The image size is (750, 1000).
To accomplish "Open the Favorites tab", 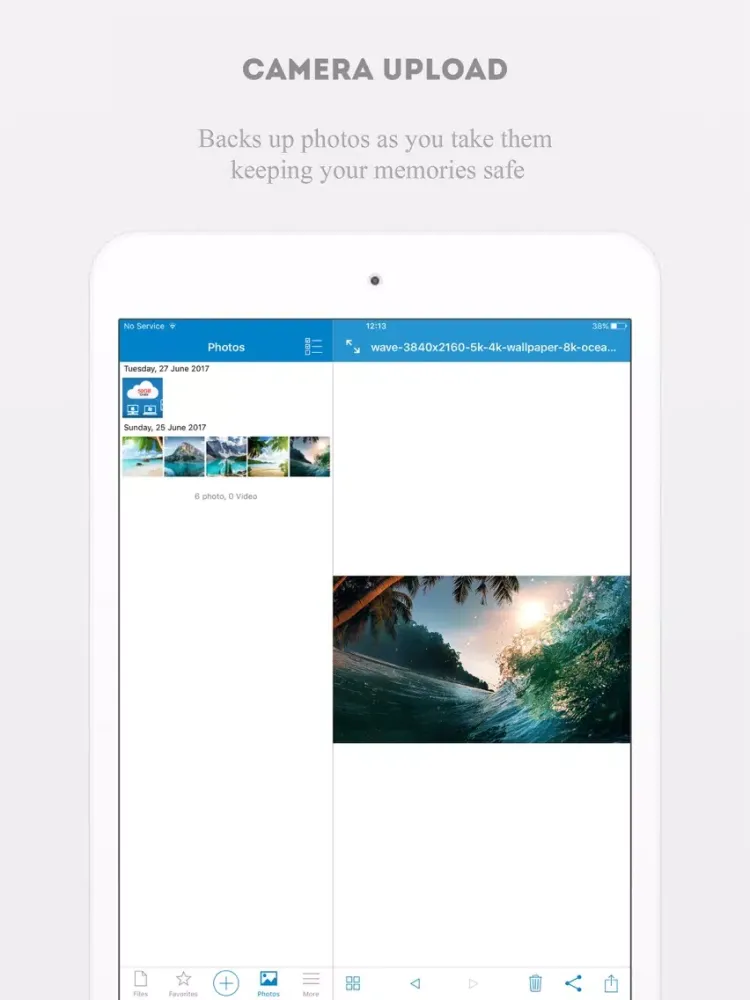I will click(x=183, y=983).
